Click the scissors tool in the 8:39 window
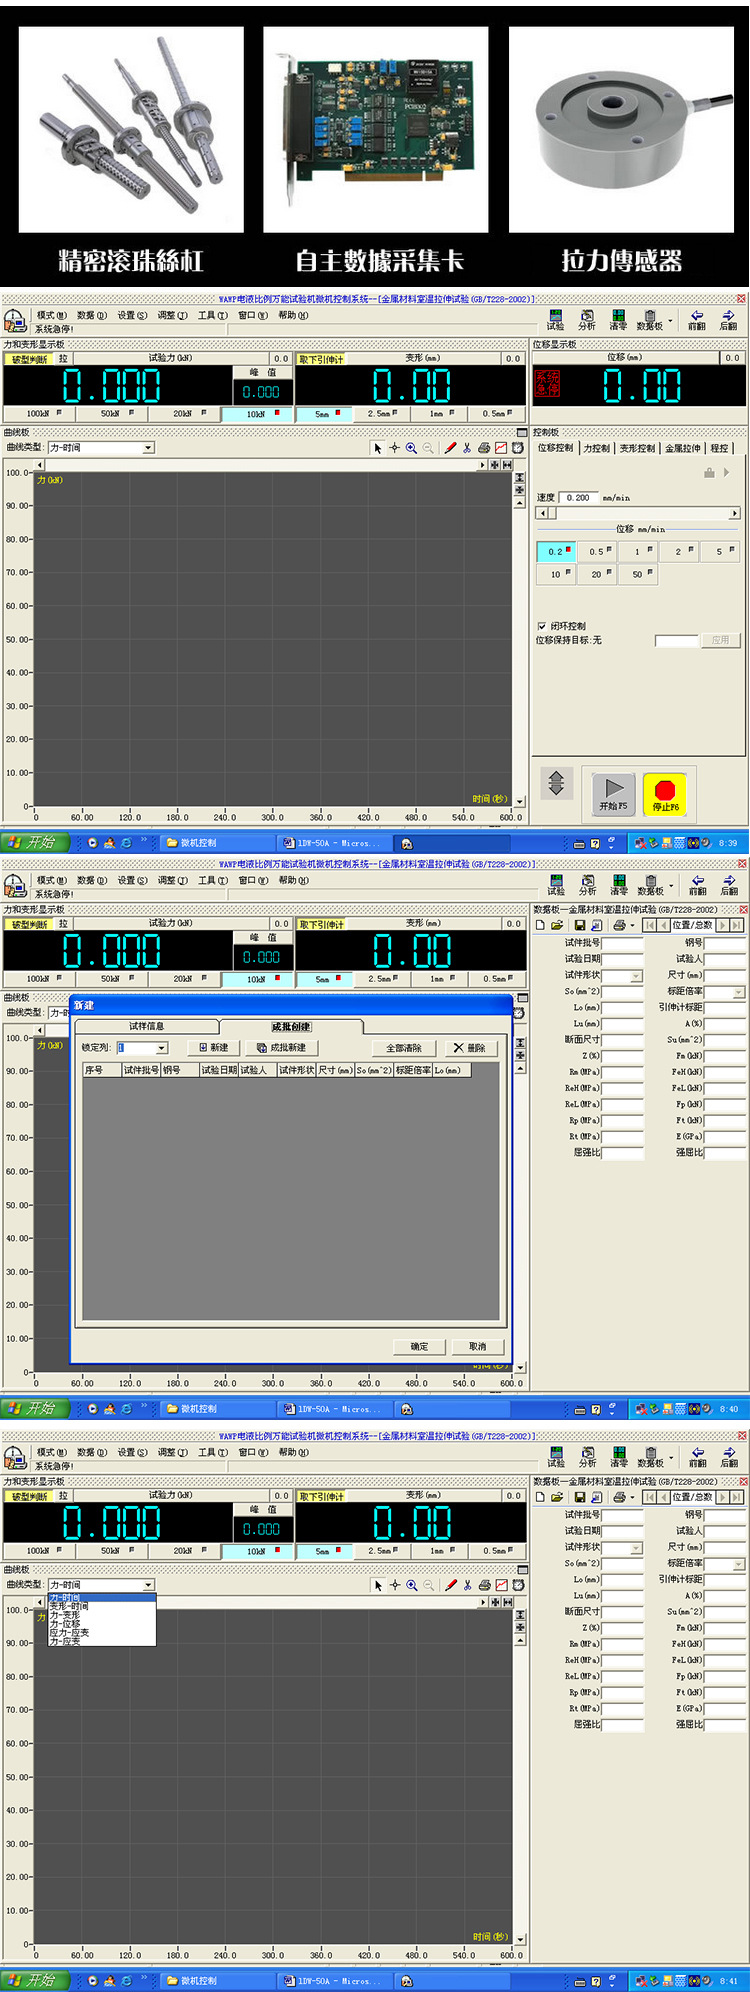The width and height of the screenshot is (750, 1992). tap(467, 448)
